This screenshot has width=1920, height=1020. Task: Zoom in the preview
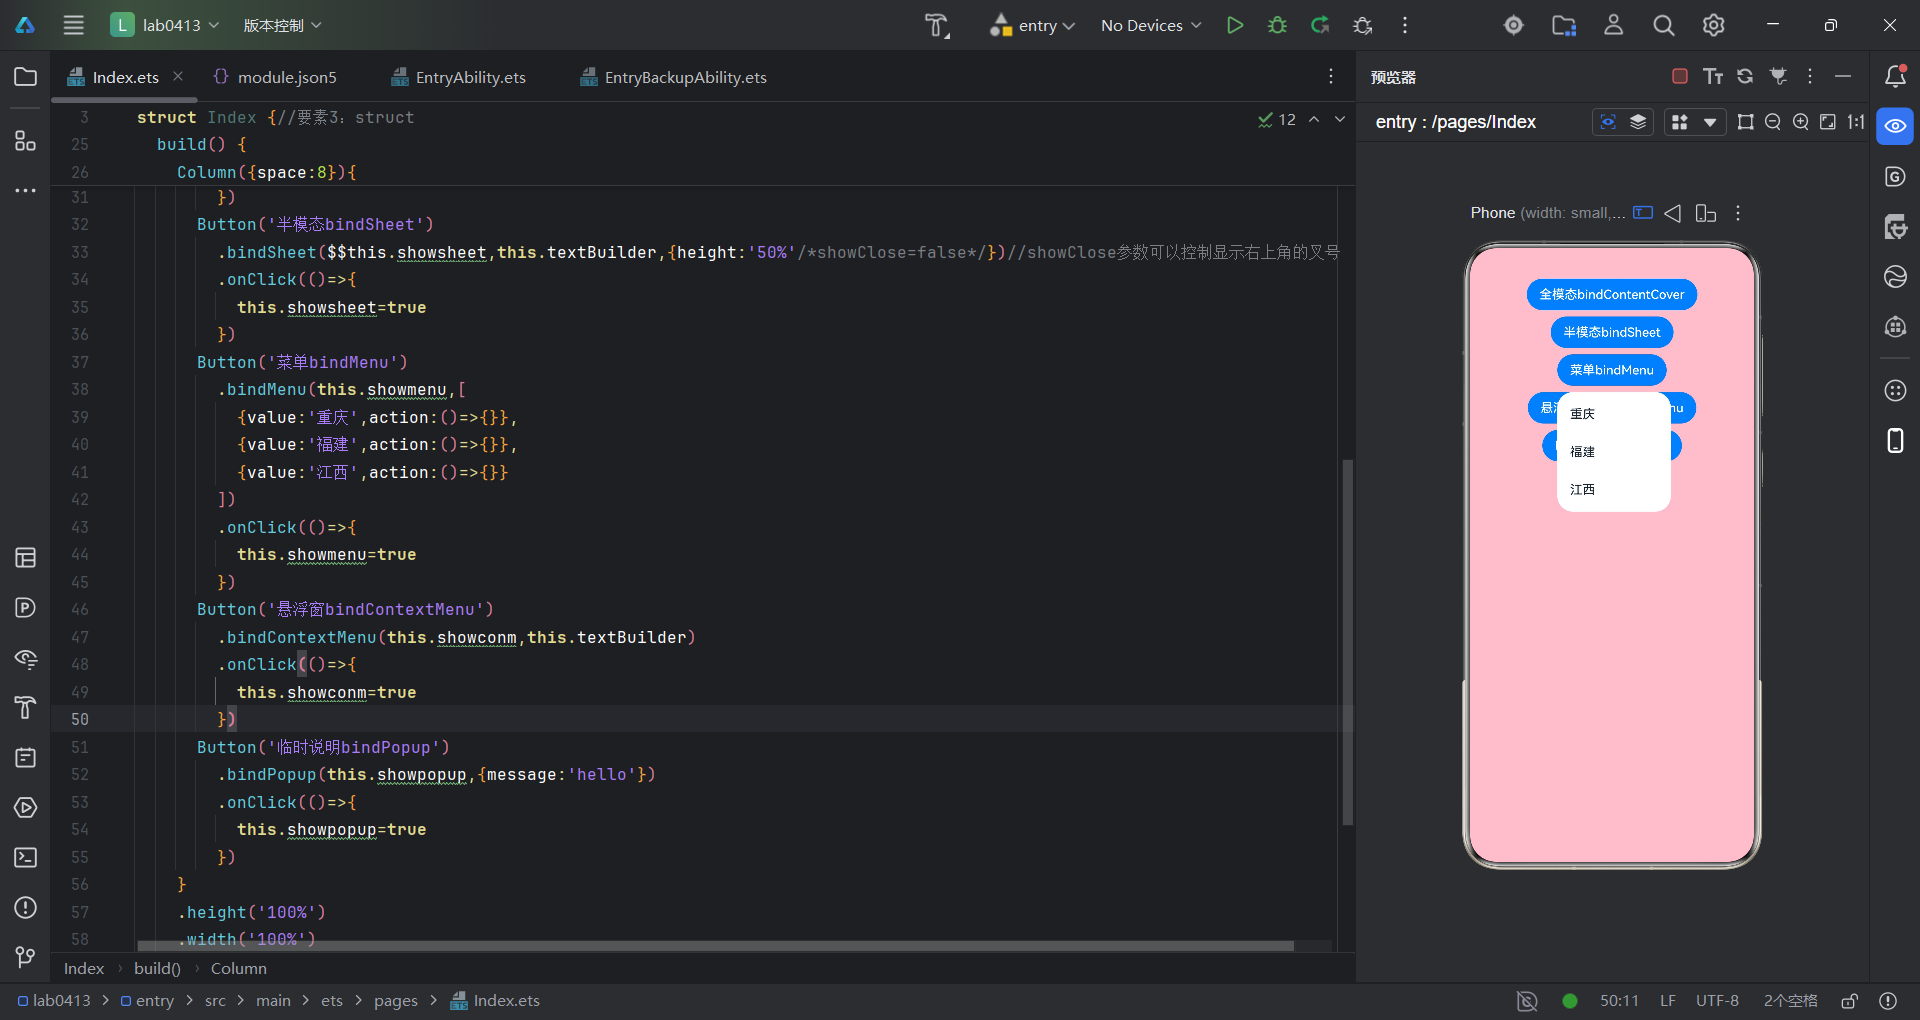[1801, 122]
